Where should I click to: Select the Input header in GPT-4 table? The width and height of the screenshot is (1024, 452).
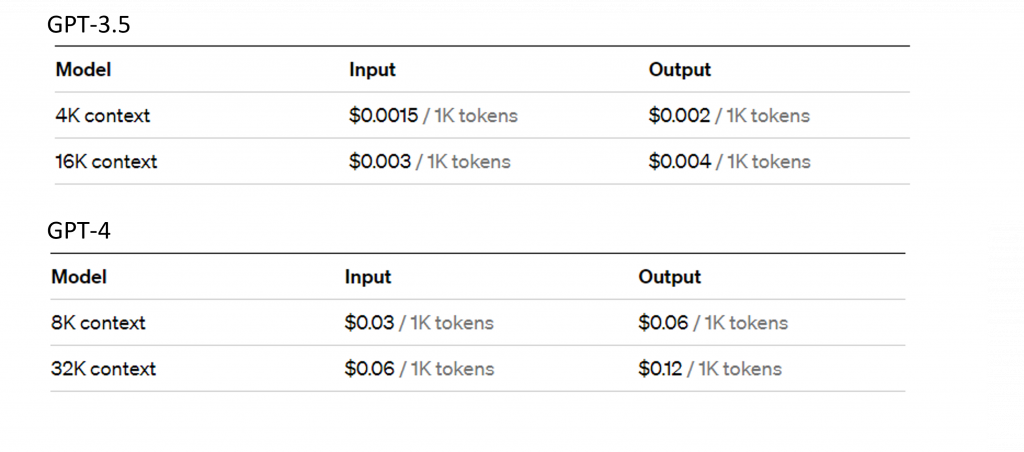[x=367, y=277]
